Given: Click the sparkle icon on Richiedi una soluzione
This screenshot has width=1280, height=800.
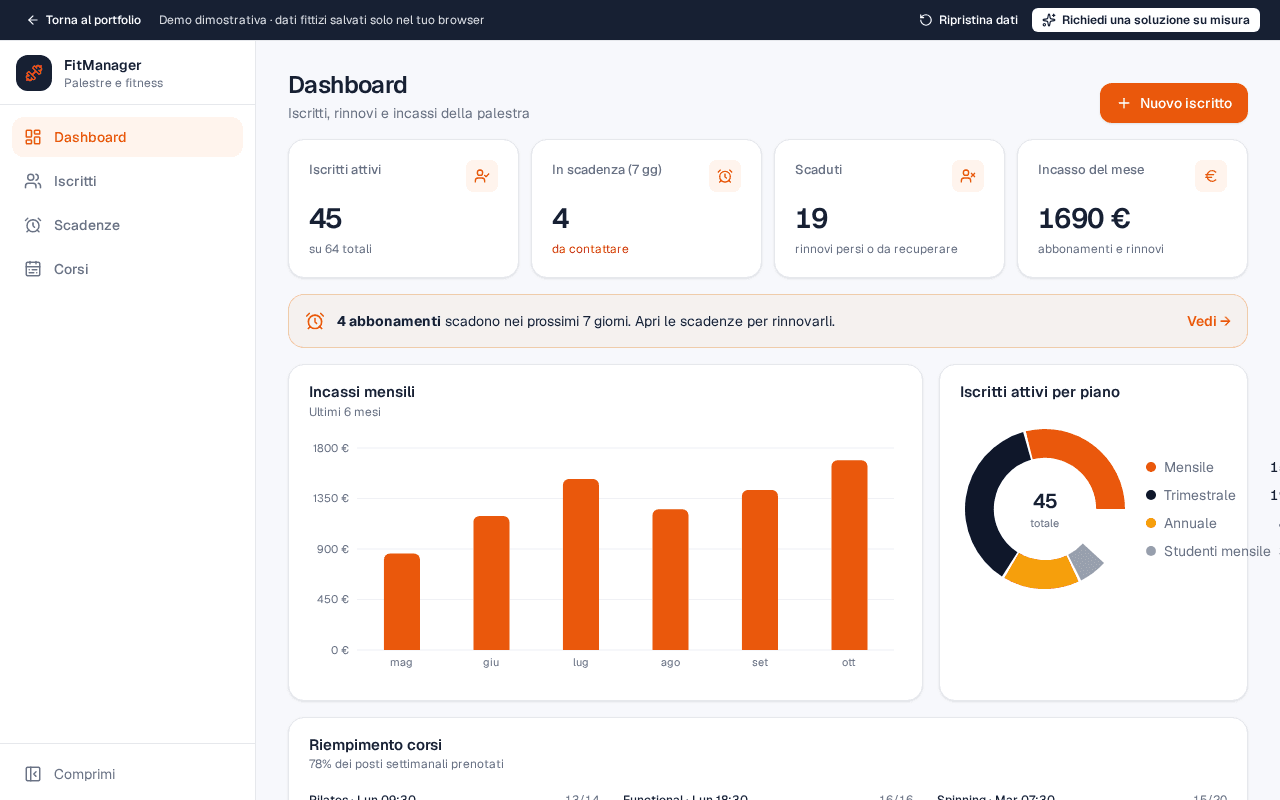Looking at the screenshot, I should [x=1049, y=20].
